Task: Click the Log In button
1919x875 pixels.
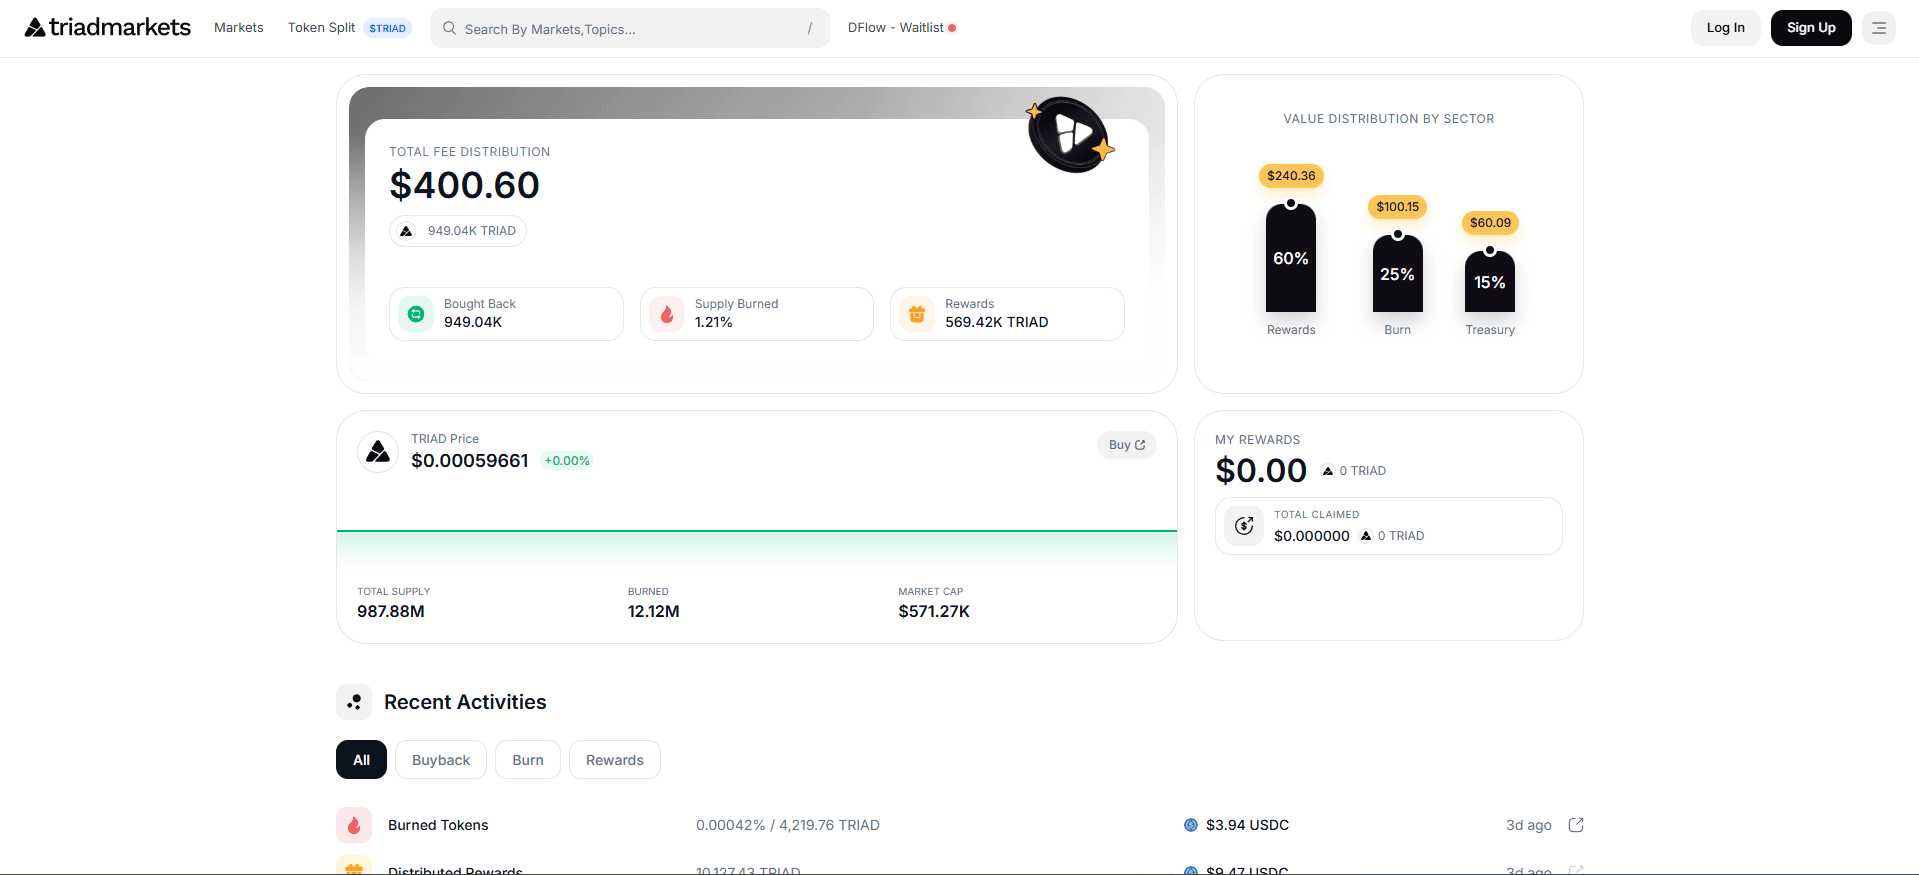Action: tap(1726, 28)
